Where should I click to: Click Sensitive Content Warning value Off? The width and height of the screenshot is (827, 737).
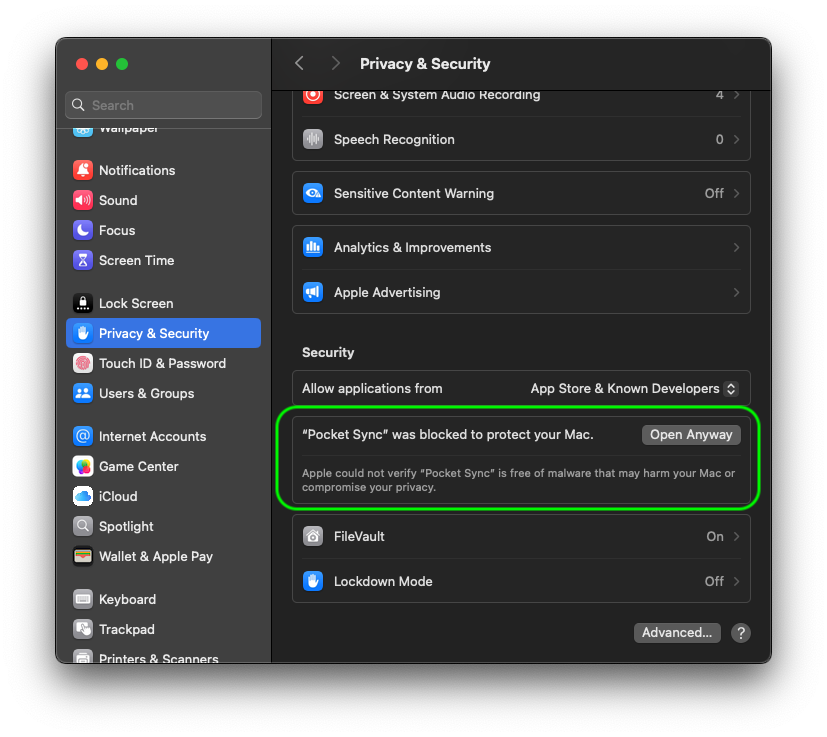[x=714, y=194]
